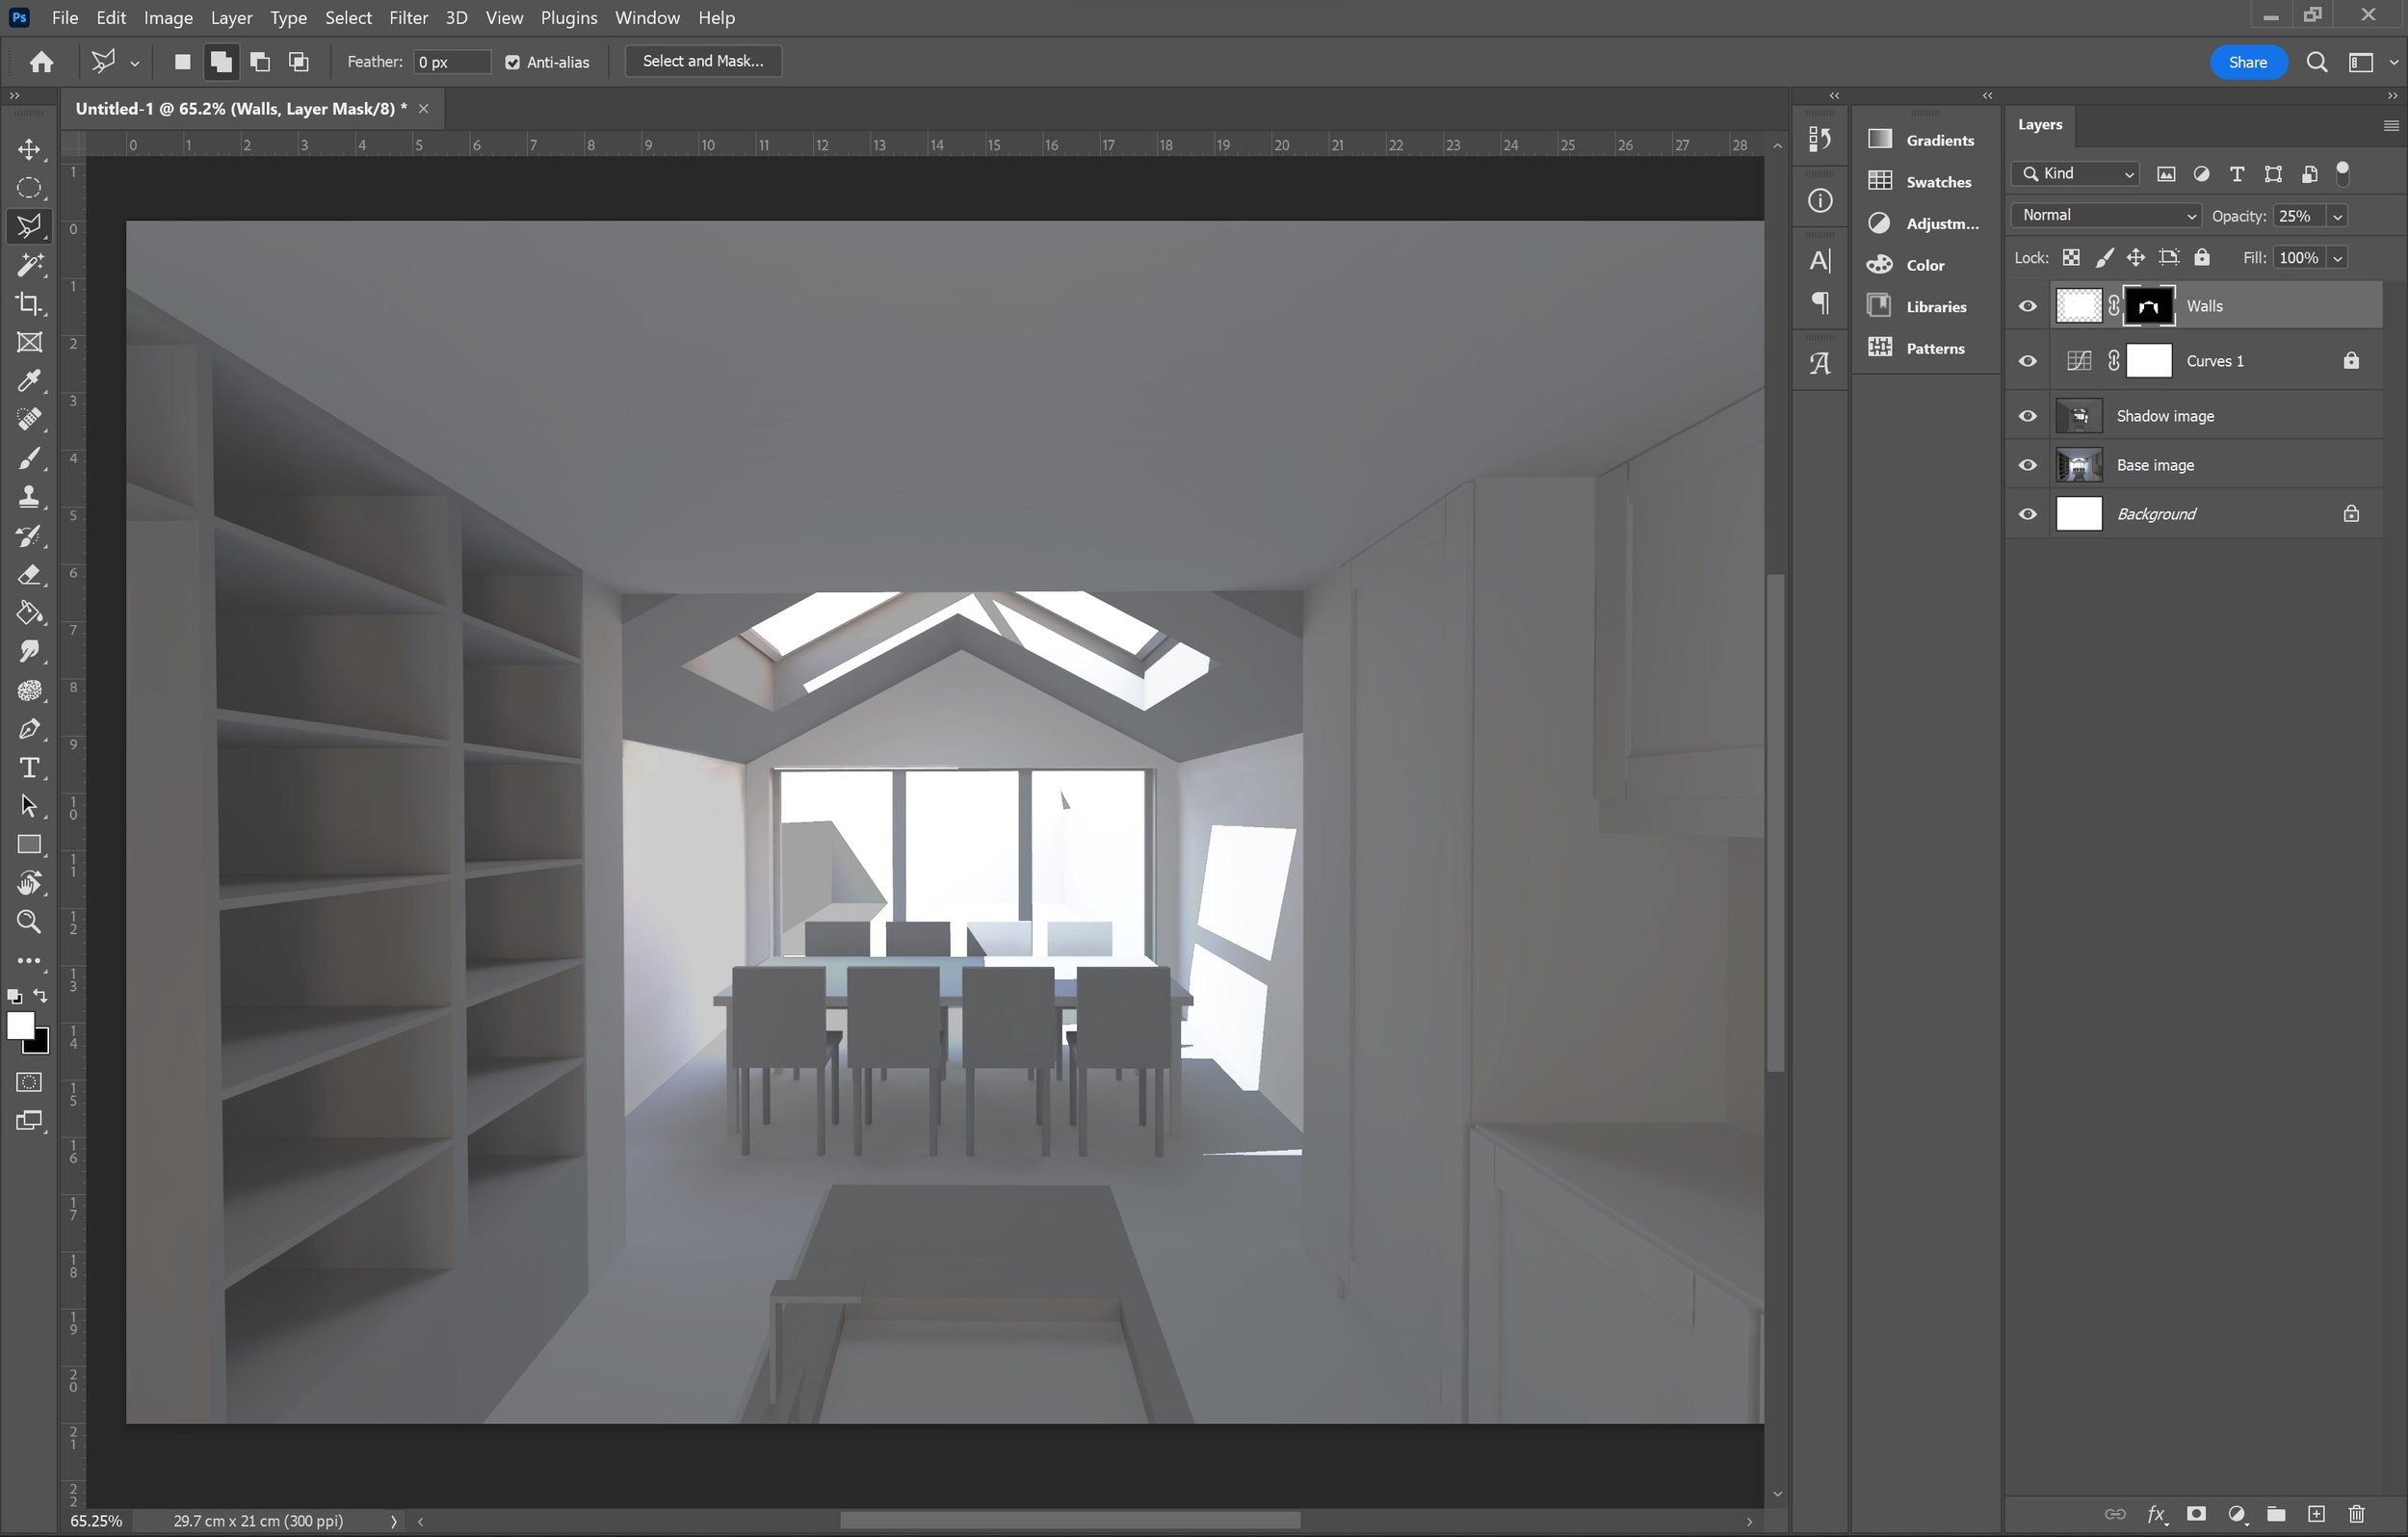Select the Elliptical Marquee tool
This screenshot has width=2408, height=1537.
point(29,188)
